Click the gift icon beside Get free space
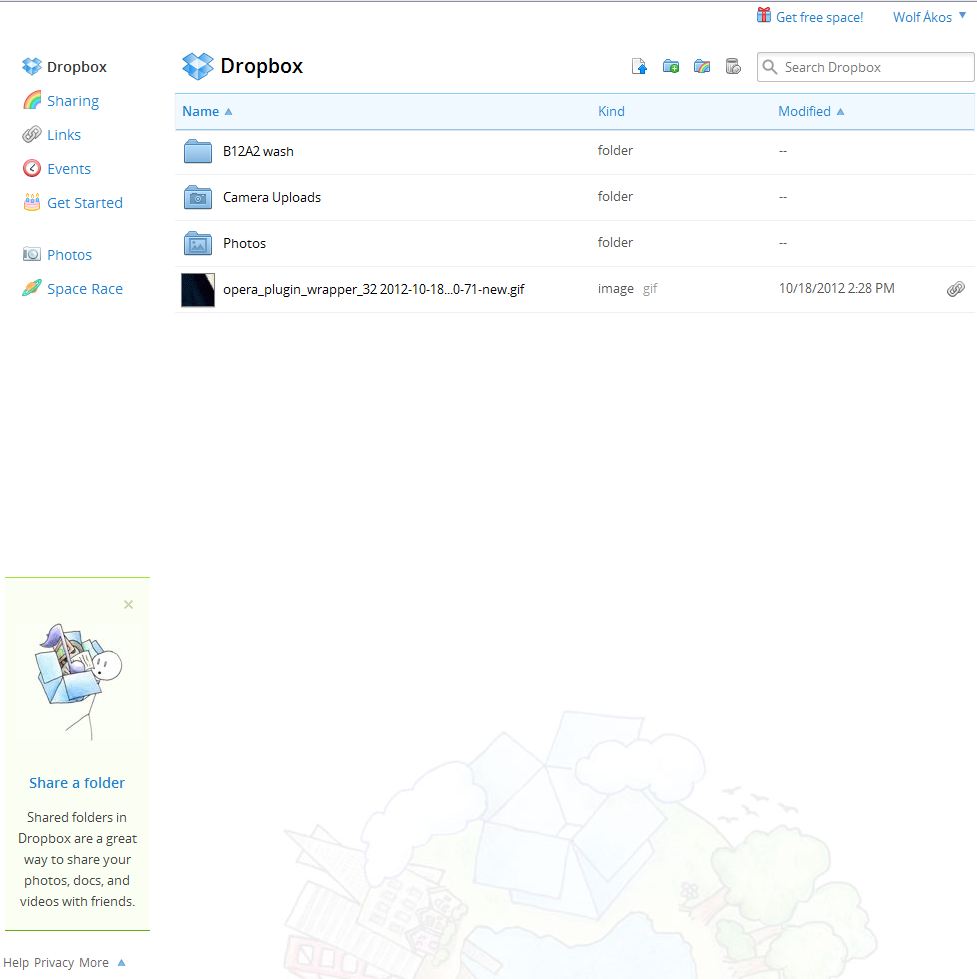The image size is (977, 979). click(x=763, y=15)
